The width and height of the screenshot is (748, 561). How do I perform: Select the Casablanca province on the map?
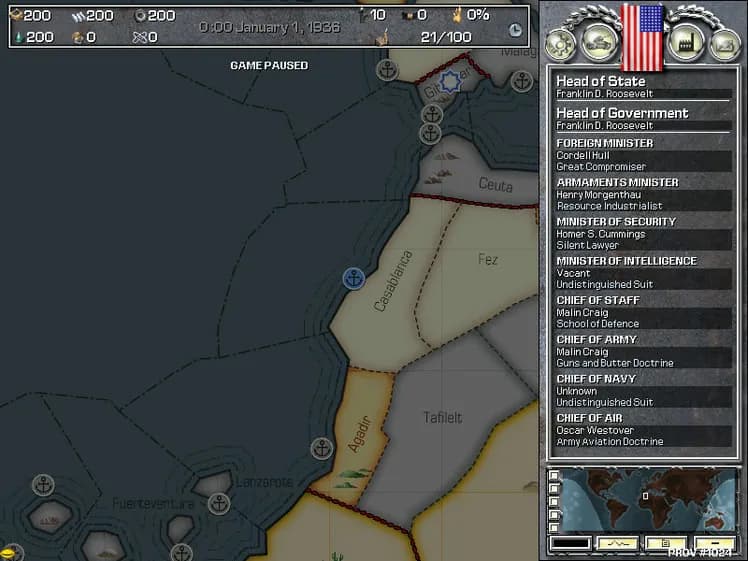[393, 280]
